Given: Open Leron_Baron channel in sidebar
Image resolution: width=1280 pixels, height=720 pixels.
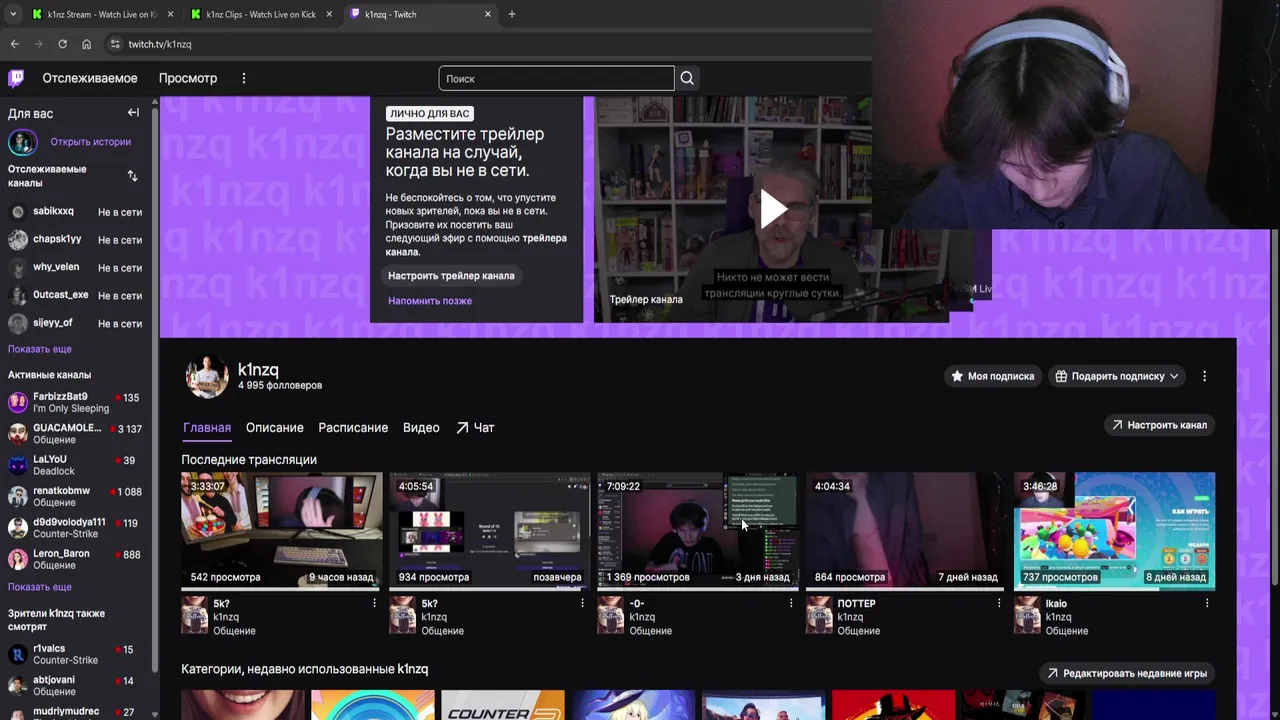Looking at the screenshot, I should coord(76,559).
